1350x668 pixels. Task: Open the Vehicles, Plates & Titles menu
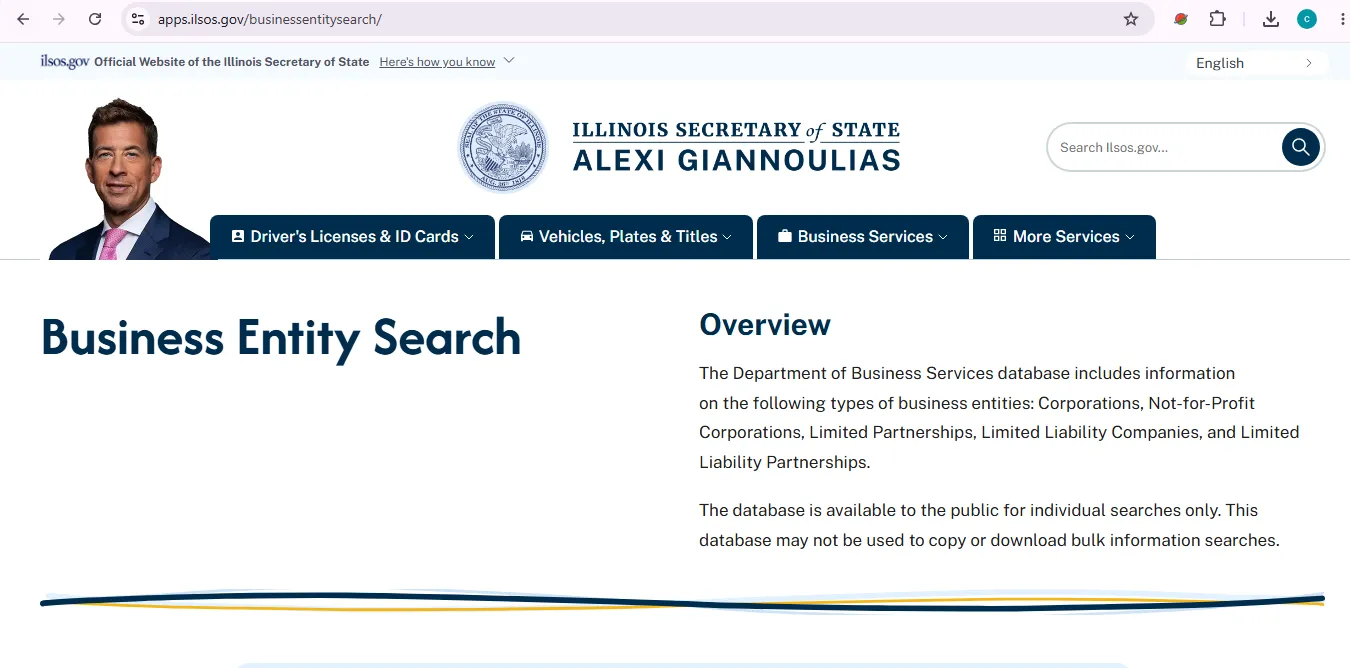pos(626,237)
